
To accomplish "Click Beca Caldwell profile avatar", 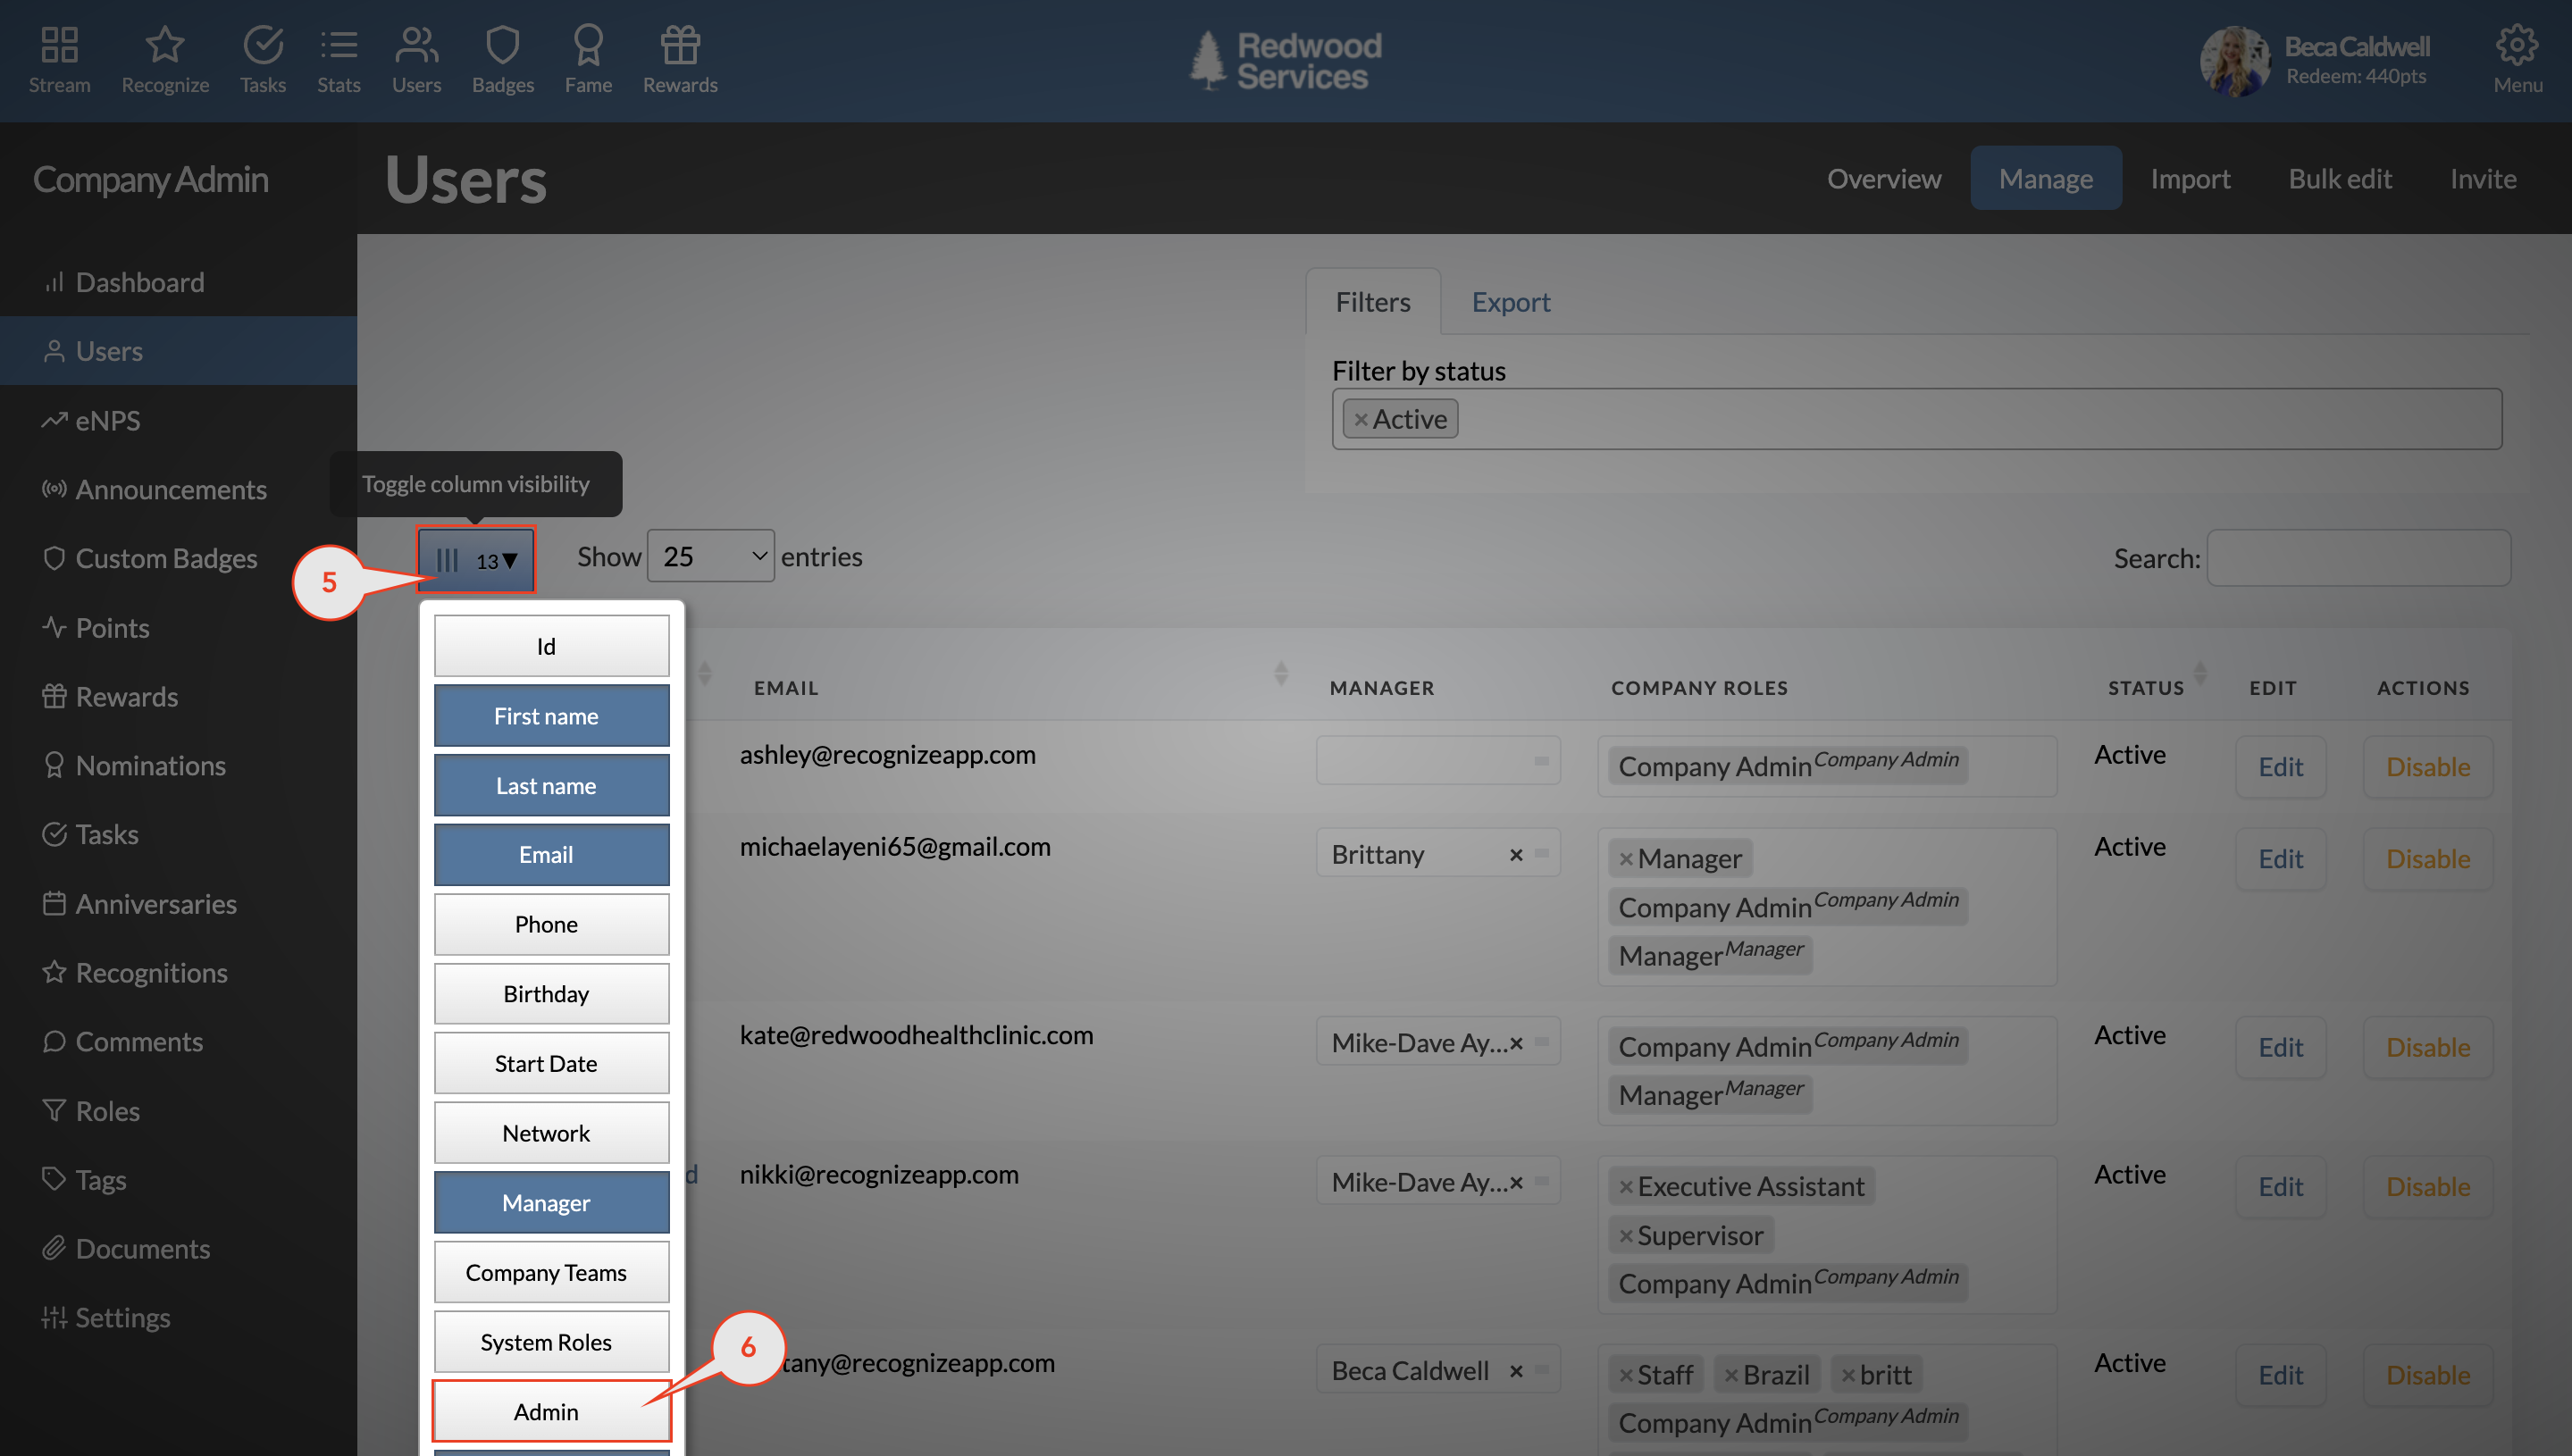I will (x=2234, y=61).
